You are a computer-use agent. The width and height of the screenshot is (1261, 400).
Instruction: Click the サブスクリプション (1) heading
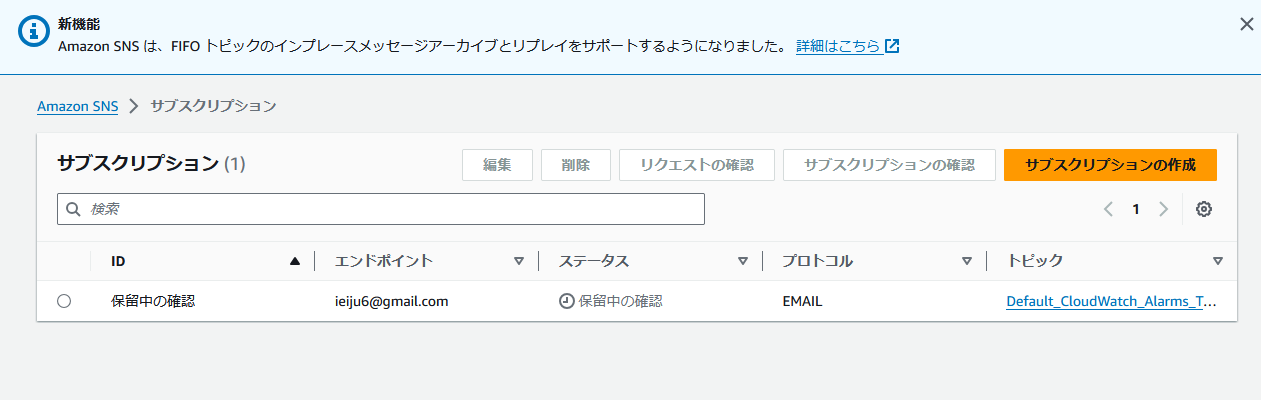tap(151, 163)
